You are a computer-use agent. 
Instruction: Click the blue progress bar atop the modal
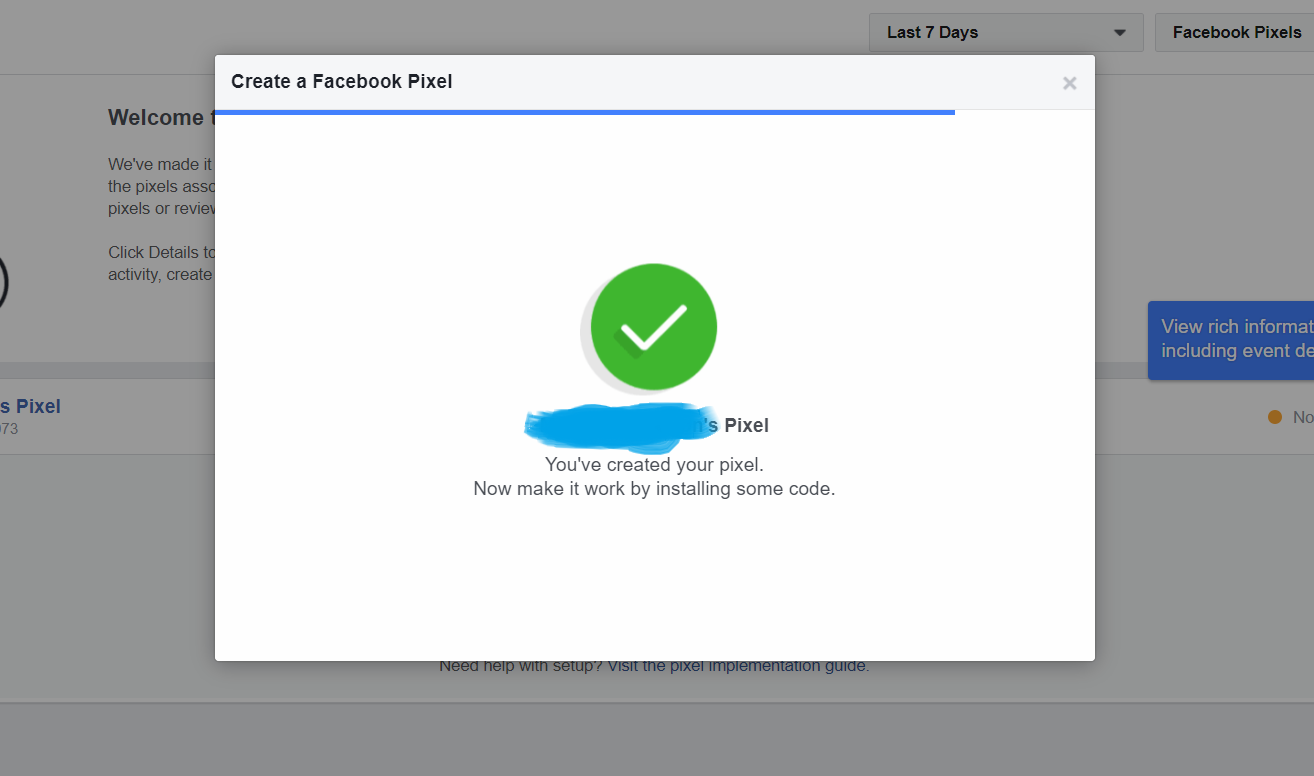[x=585, y=112]
